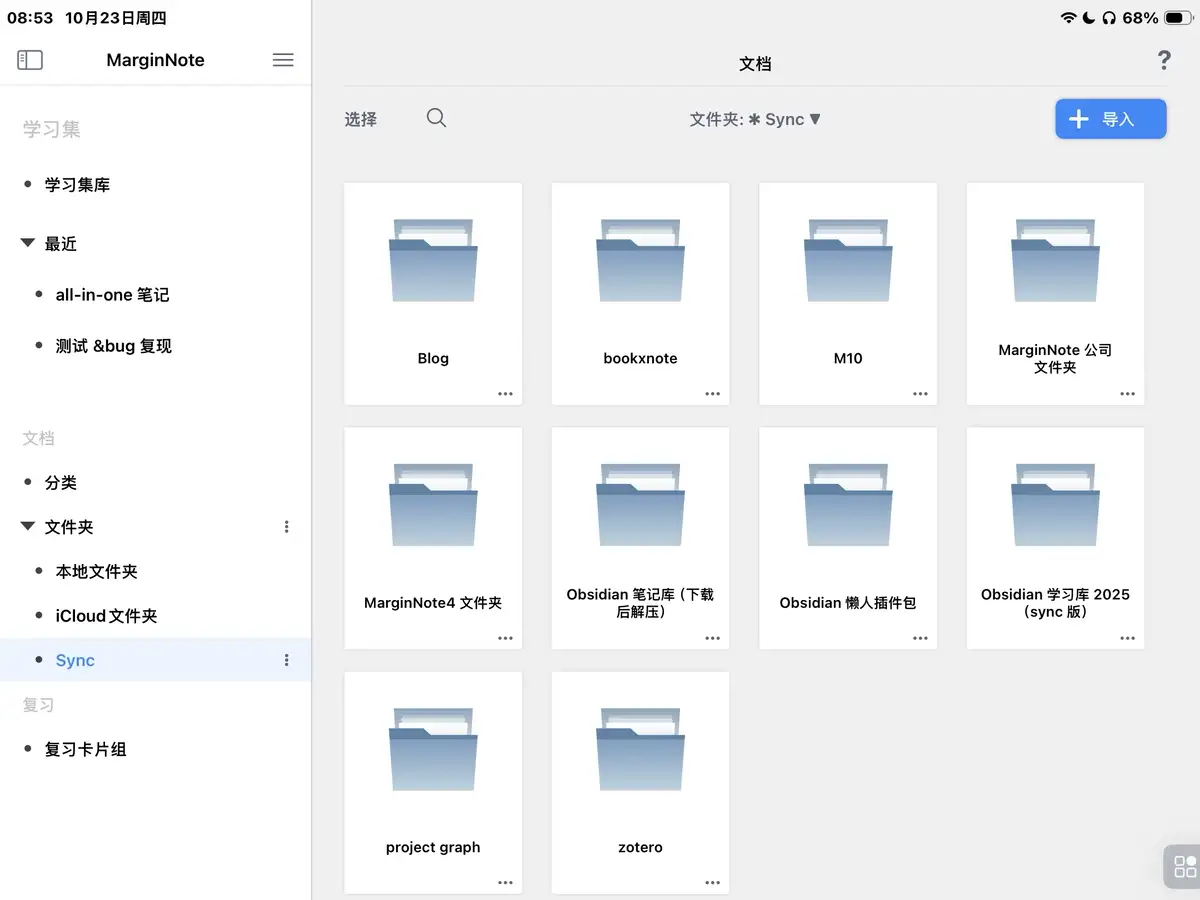Open the Obsidian 笔记库 folder icon
The image size is (1200, 900).
(x=640, y=505)
